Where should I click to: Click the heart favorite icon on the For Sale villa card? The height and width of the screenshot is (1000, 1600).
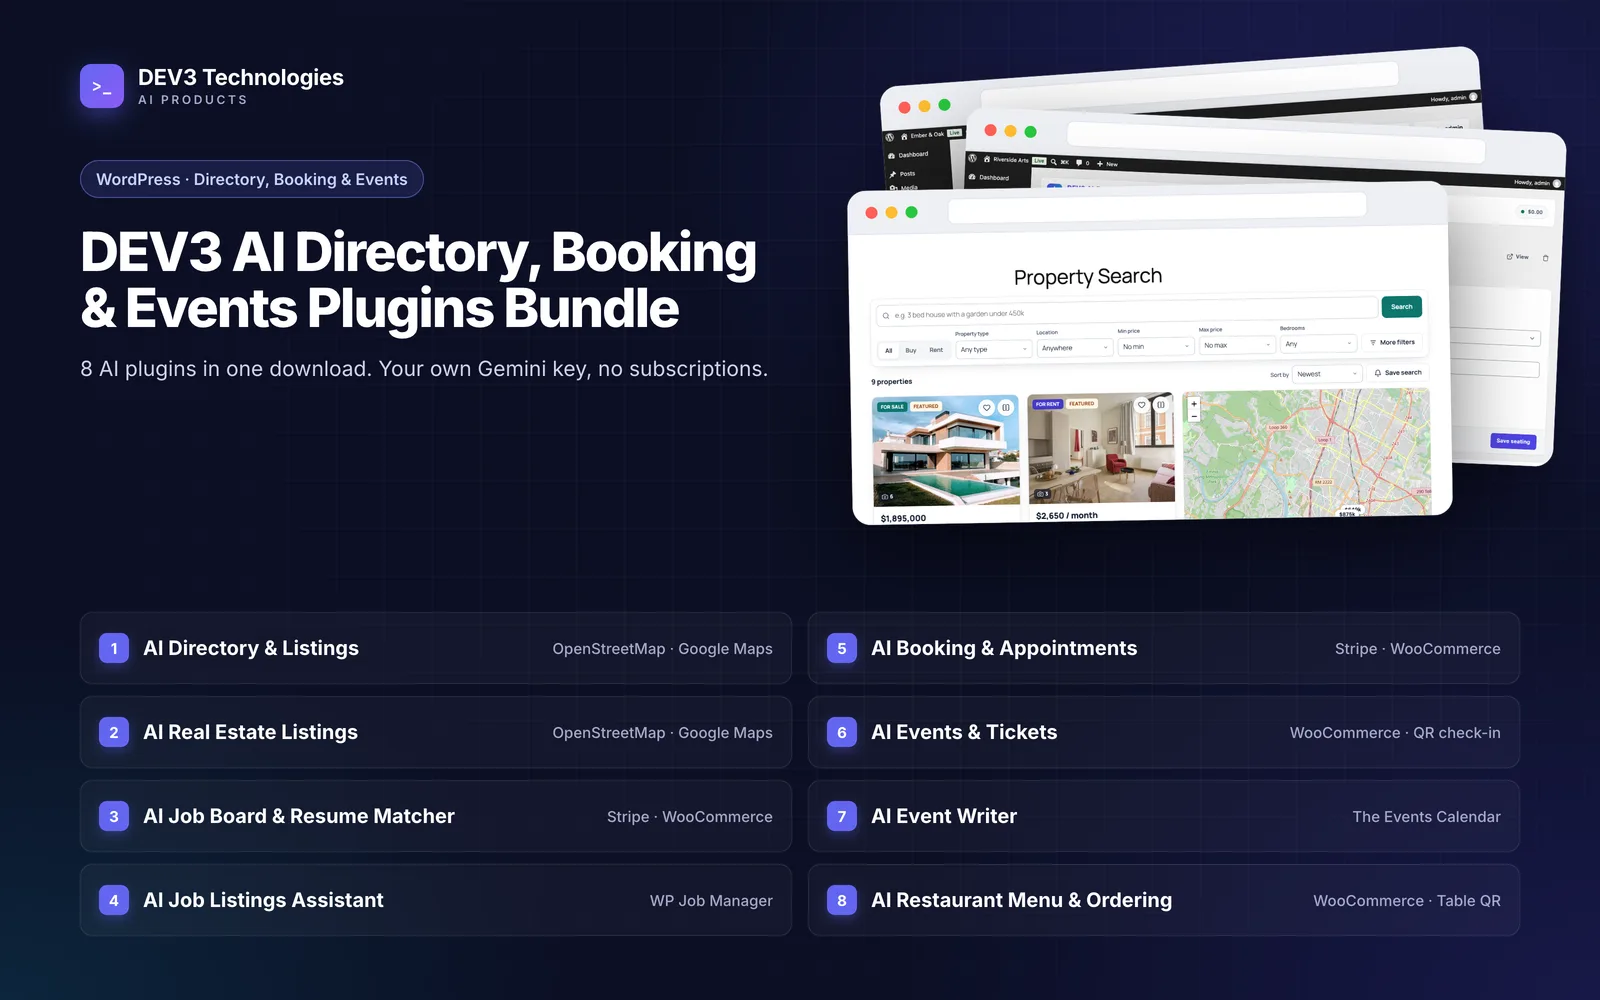[x=987, y=407]
